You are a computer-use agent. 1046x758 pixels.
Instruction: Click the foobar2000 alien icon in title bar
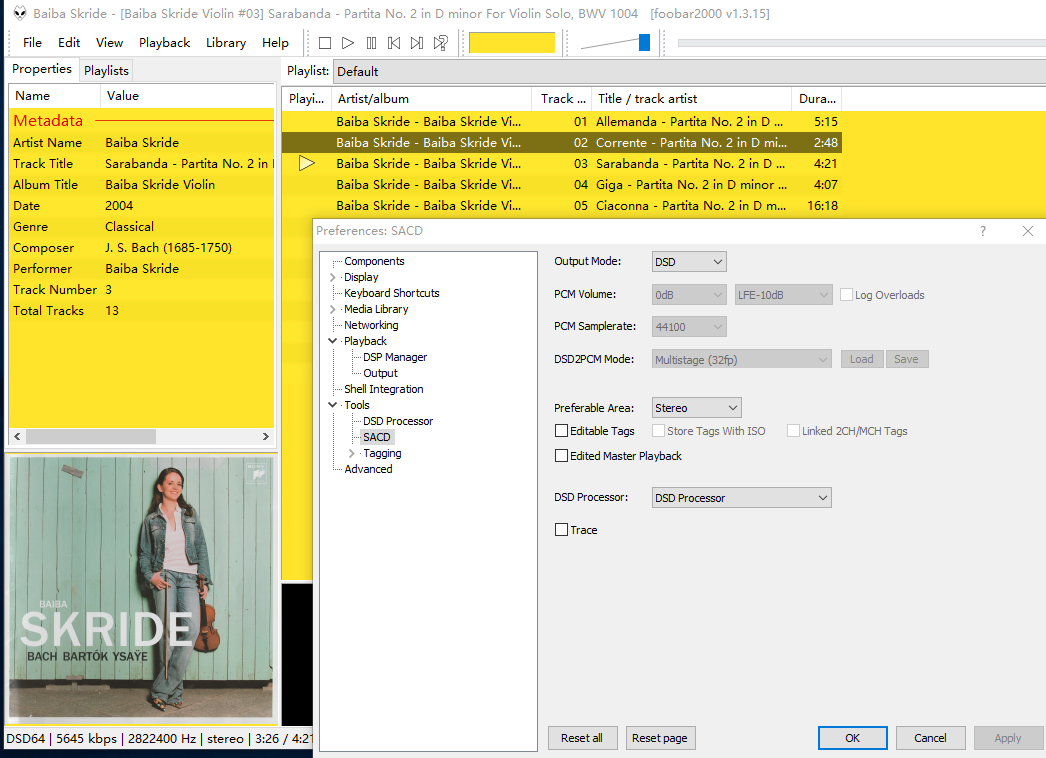[19, 14]
